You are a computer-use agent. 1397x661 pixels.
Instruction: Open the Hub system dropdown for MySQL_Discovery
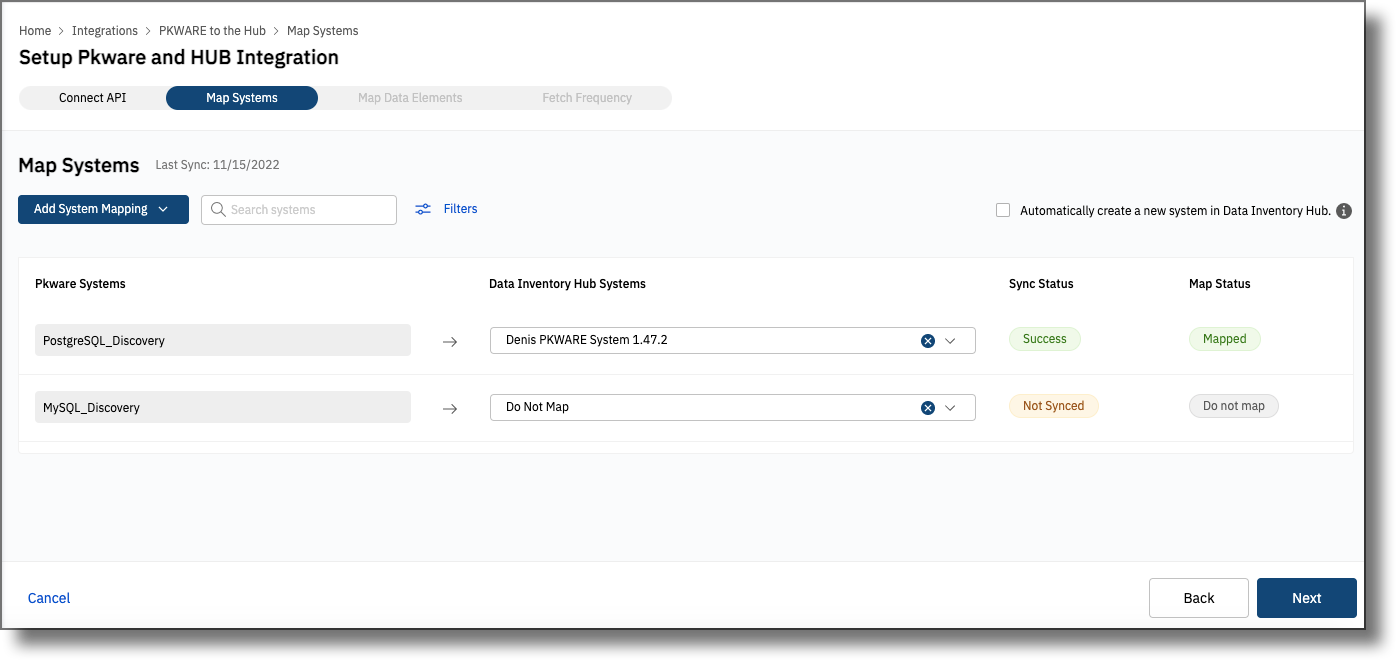click(952, 407)
